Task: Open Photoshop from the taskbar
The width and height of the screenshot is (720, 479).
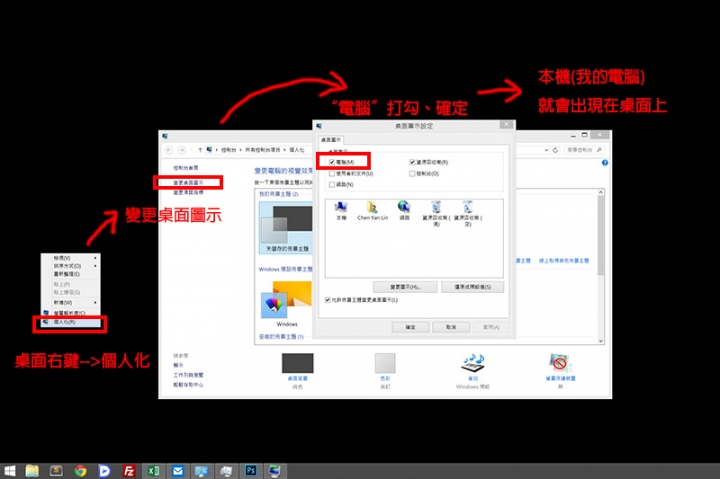Action: coord(251,471)
